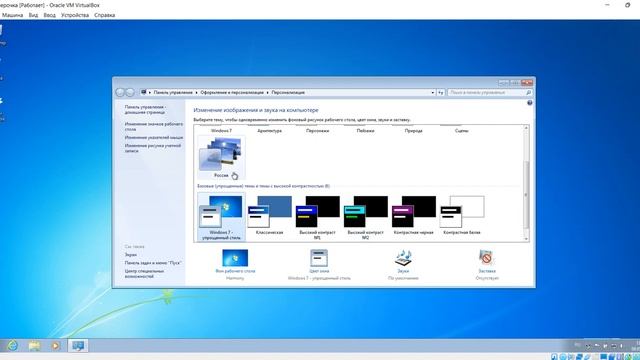Click the theme list scrollbar thumb
The height and width of the screenshot is (360, 640).
point(526,195)
